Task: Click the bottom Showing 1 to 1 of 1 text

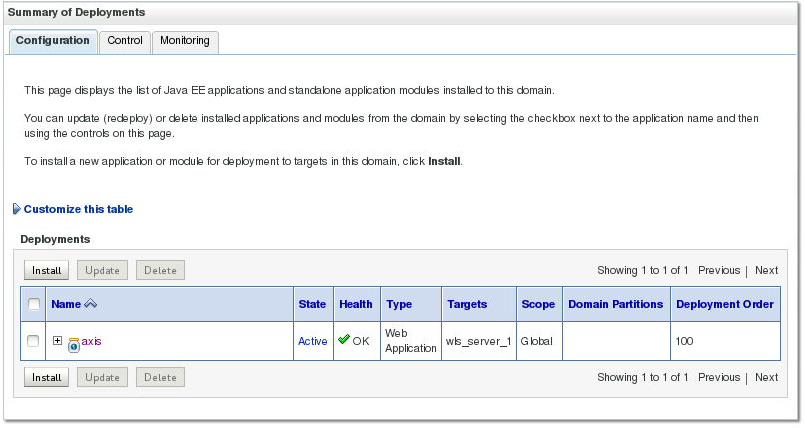Action: click(642, 377)
